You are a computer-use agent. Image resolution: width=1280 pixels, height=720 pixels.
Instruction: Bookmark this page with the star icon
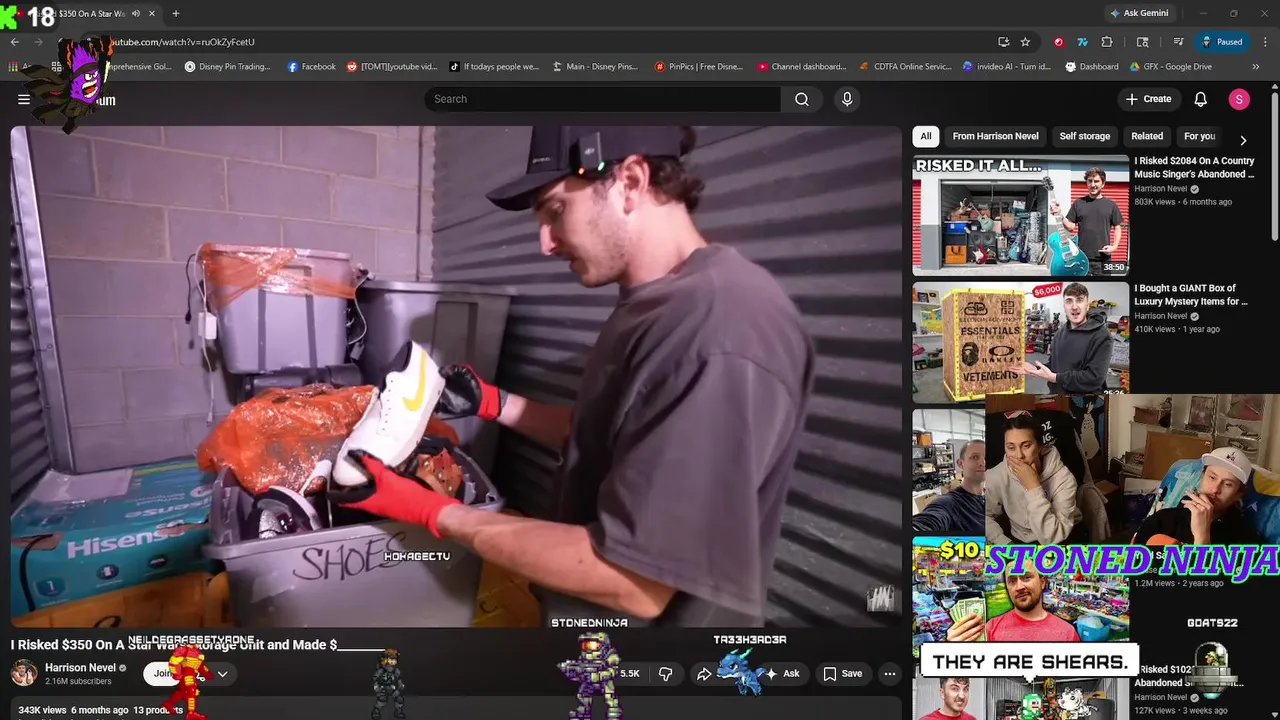pyautogui.click(x=1025, y=42)
